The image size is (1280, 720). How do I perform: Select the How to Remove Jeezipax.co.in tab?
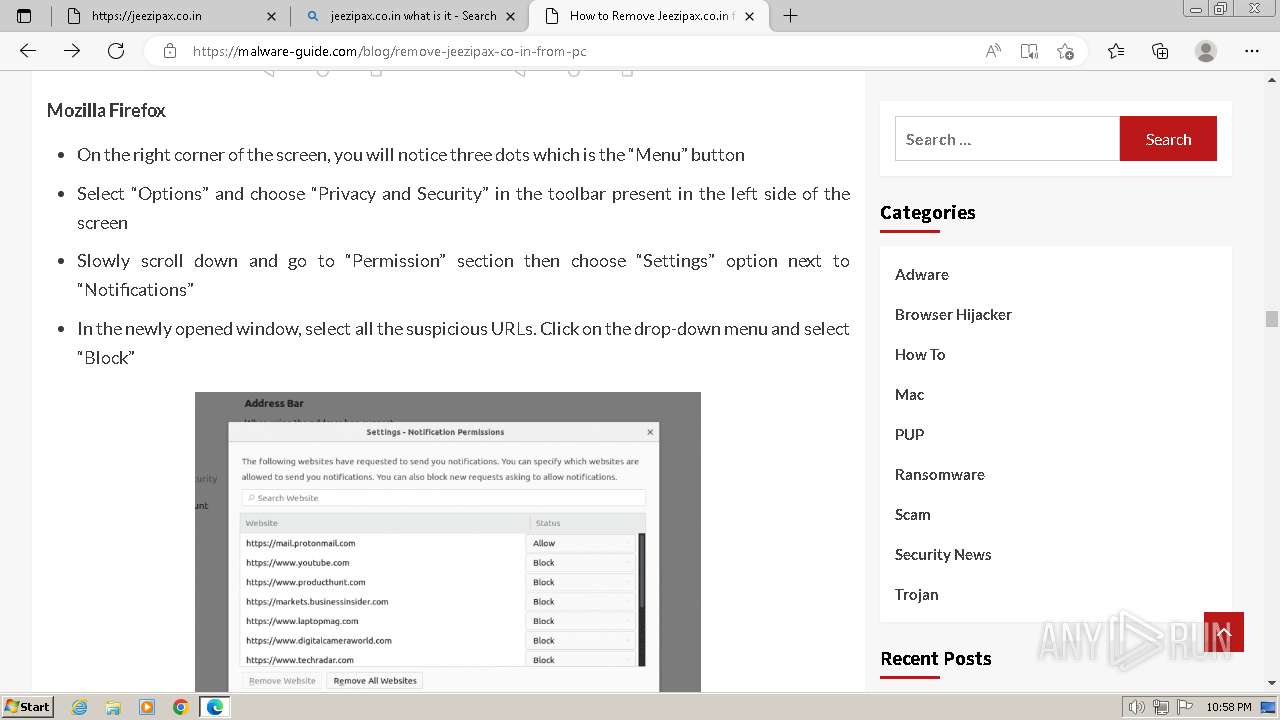pyautogui.click(x=648, y=16)
